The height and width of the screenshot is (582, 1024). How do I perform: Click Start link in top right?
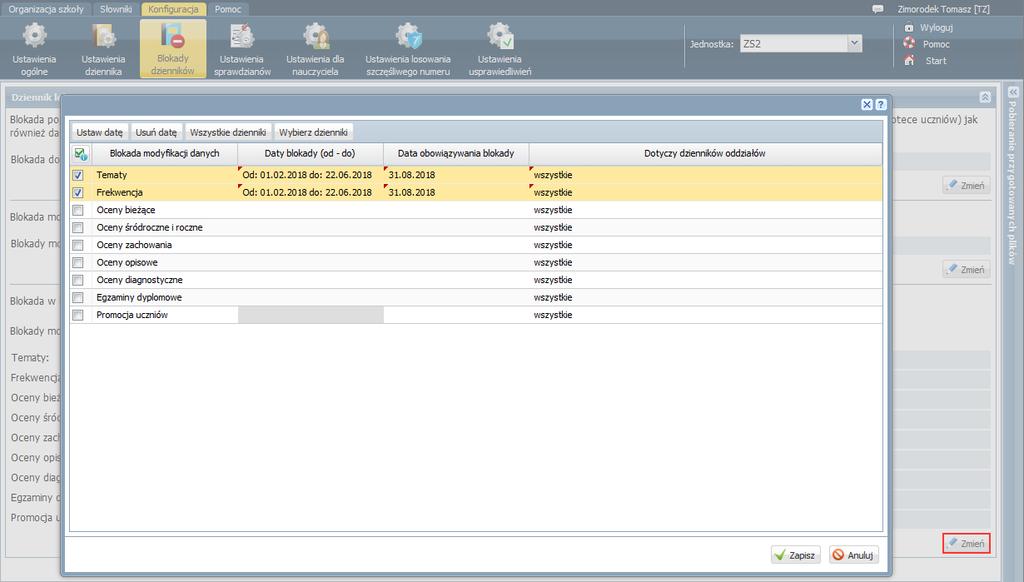tap(936, 60)
